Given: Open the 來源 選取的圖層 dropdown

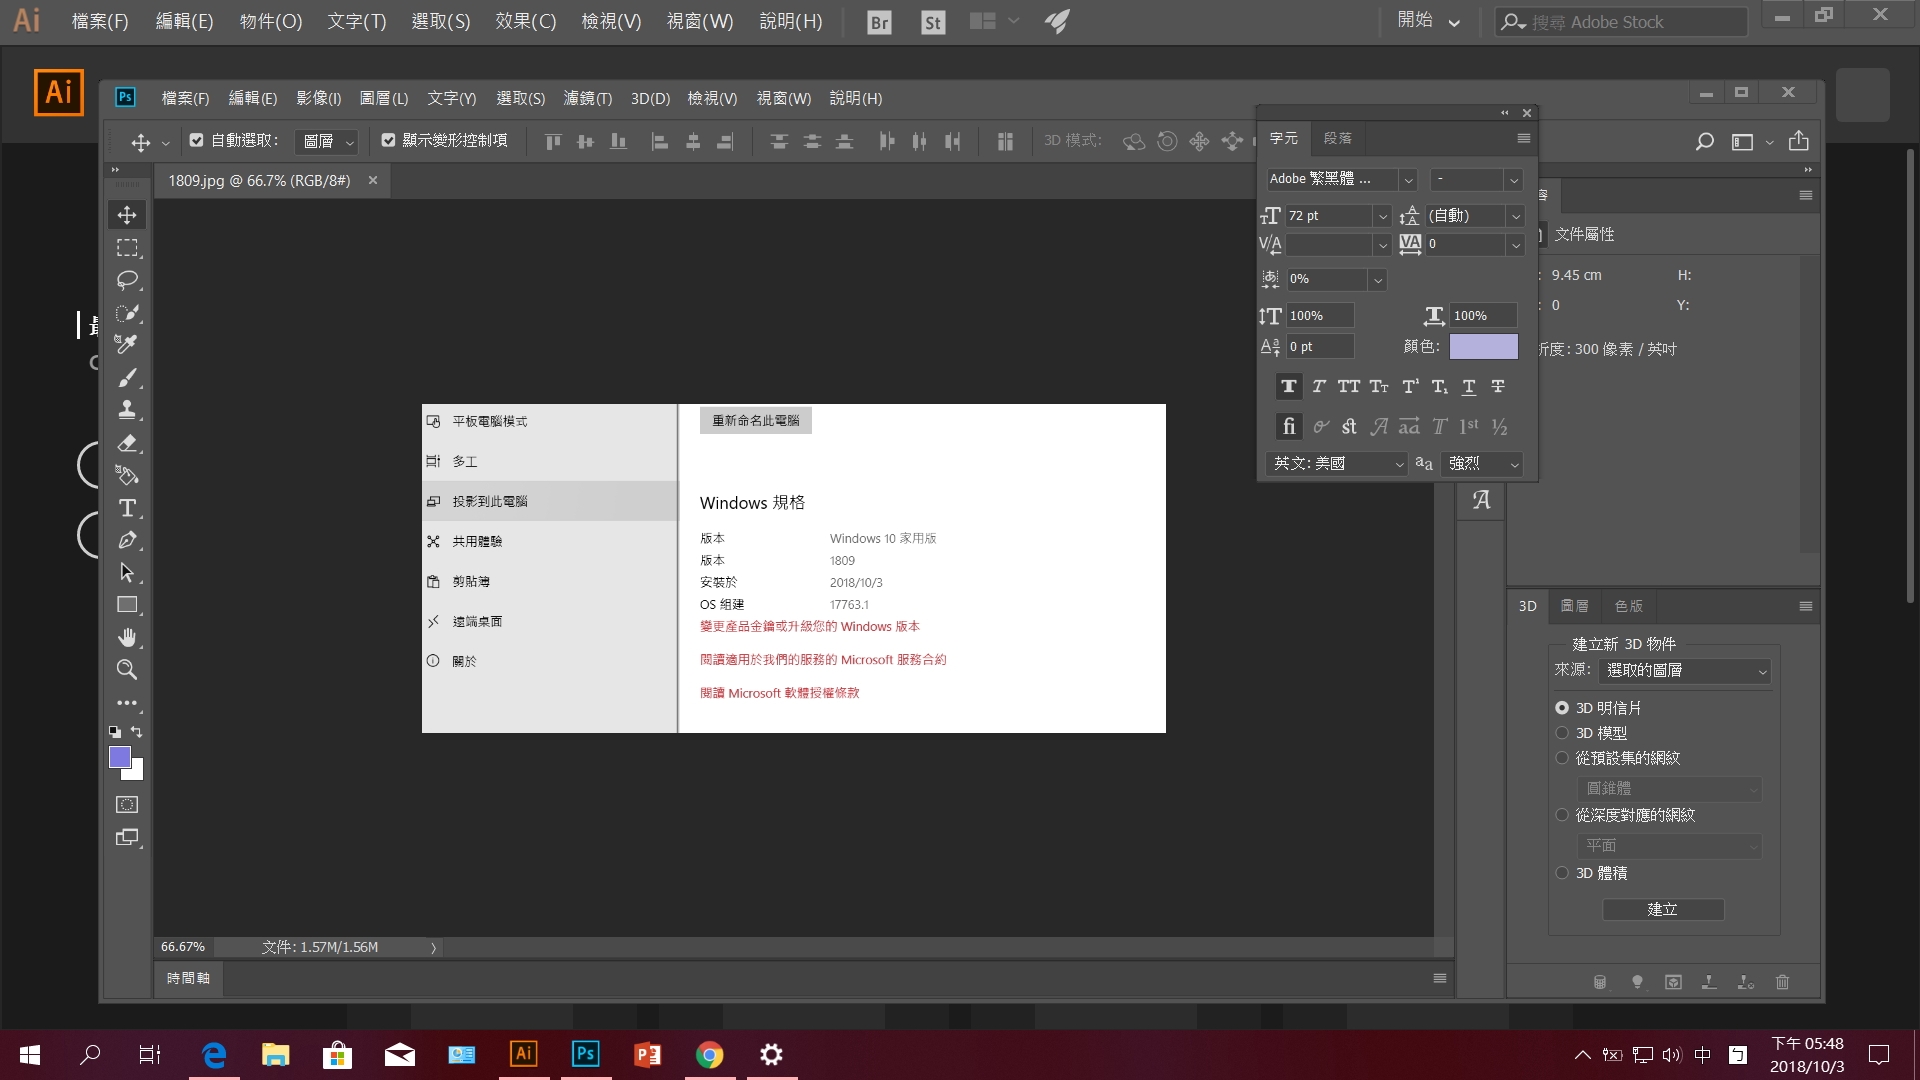Looking at the screenshot, I should tap(1685, 670).
